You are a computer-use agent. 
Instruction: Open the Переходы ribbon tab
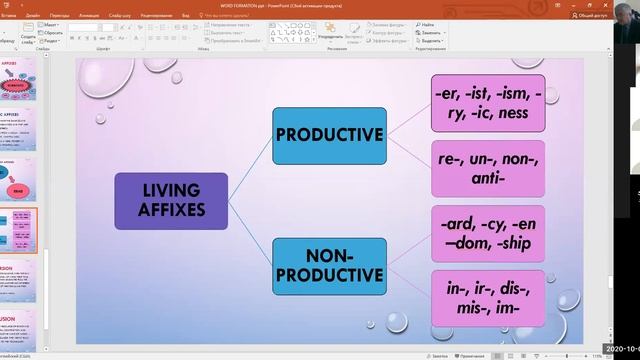click(60, 16)
